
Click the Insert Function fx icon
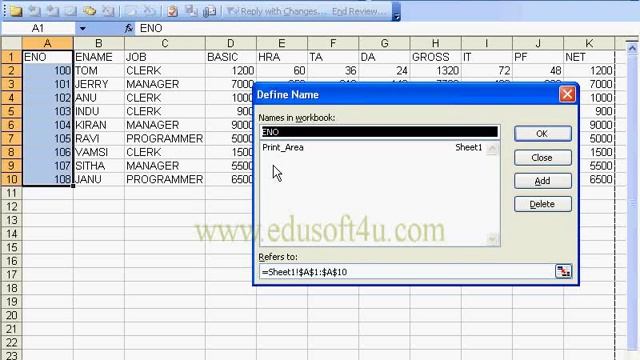coord(129,28)
